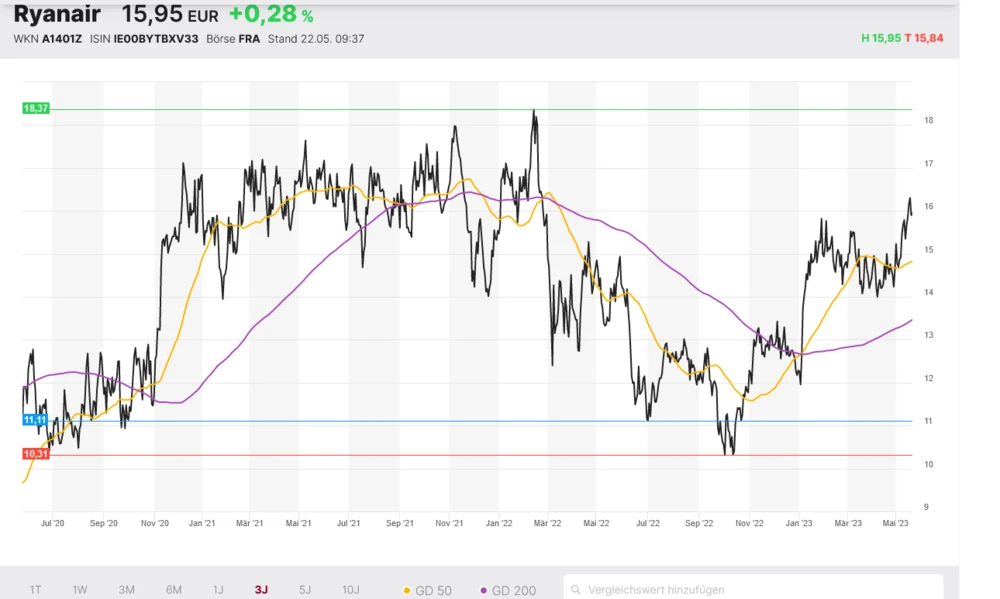This screenshot has height=599, width=1000.
Task: Select the active 3J time range
Action: tap(261, 590)
